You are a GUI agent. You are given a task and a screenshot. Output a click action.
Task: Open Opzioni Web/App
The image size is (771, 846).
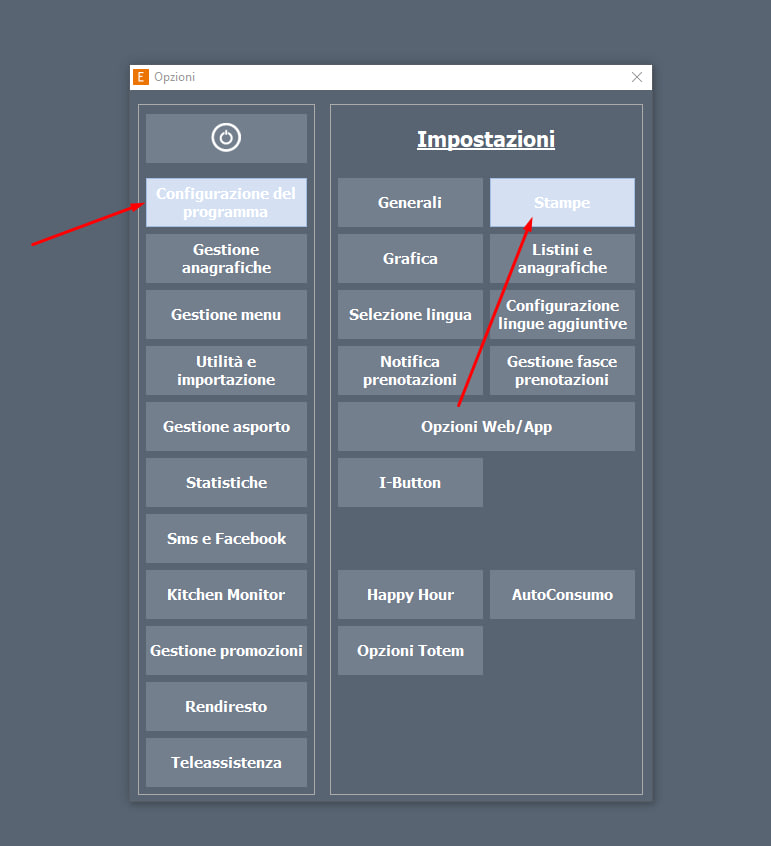486,427
